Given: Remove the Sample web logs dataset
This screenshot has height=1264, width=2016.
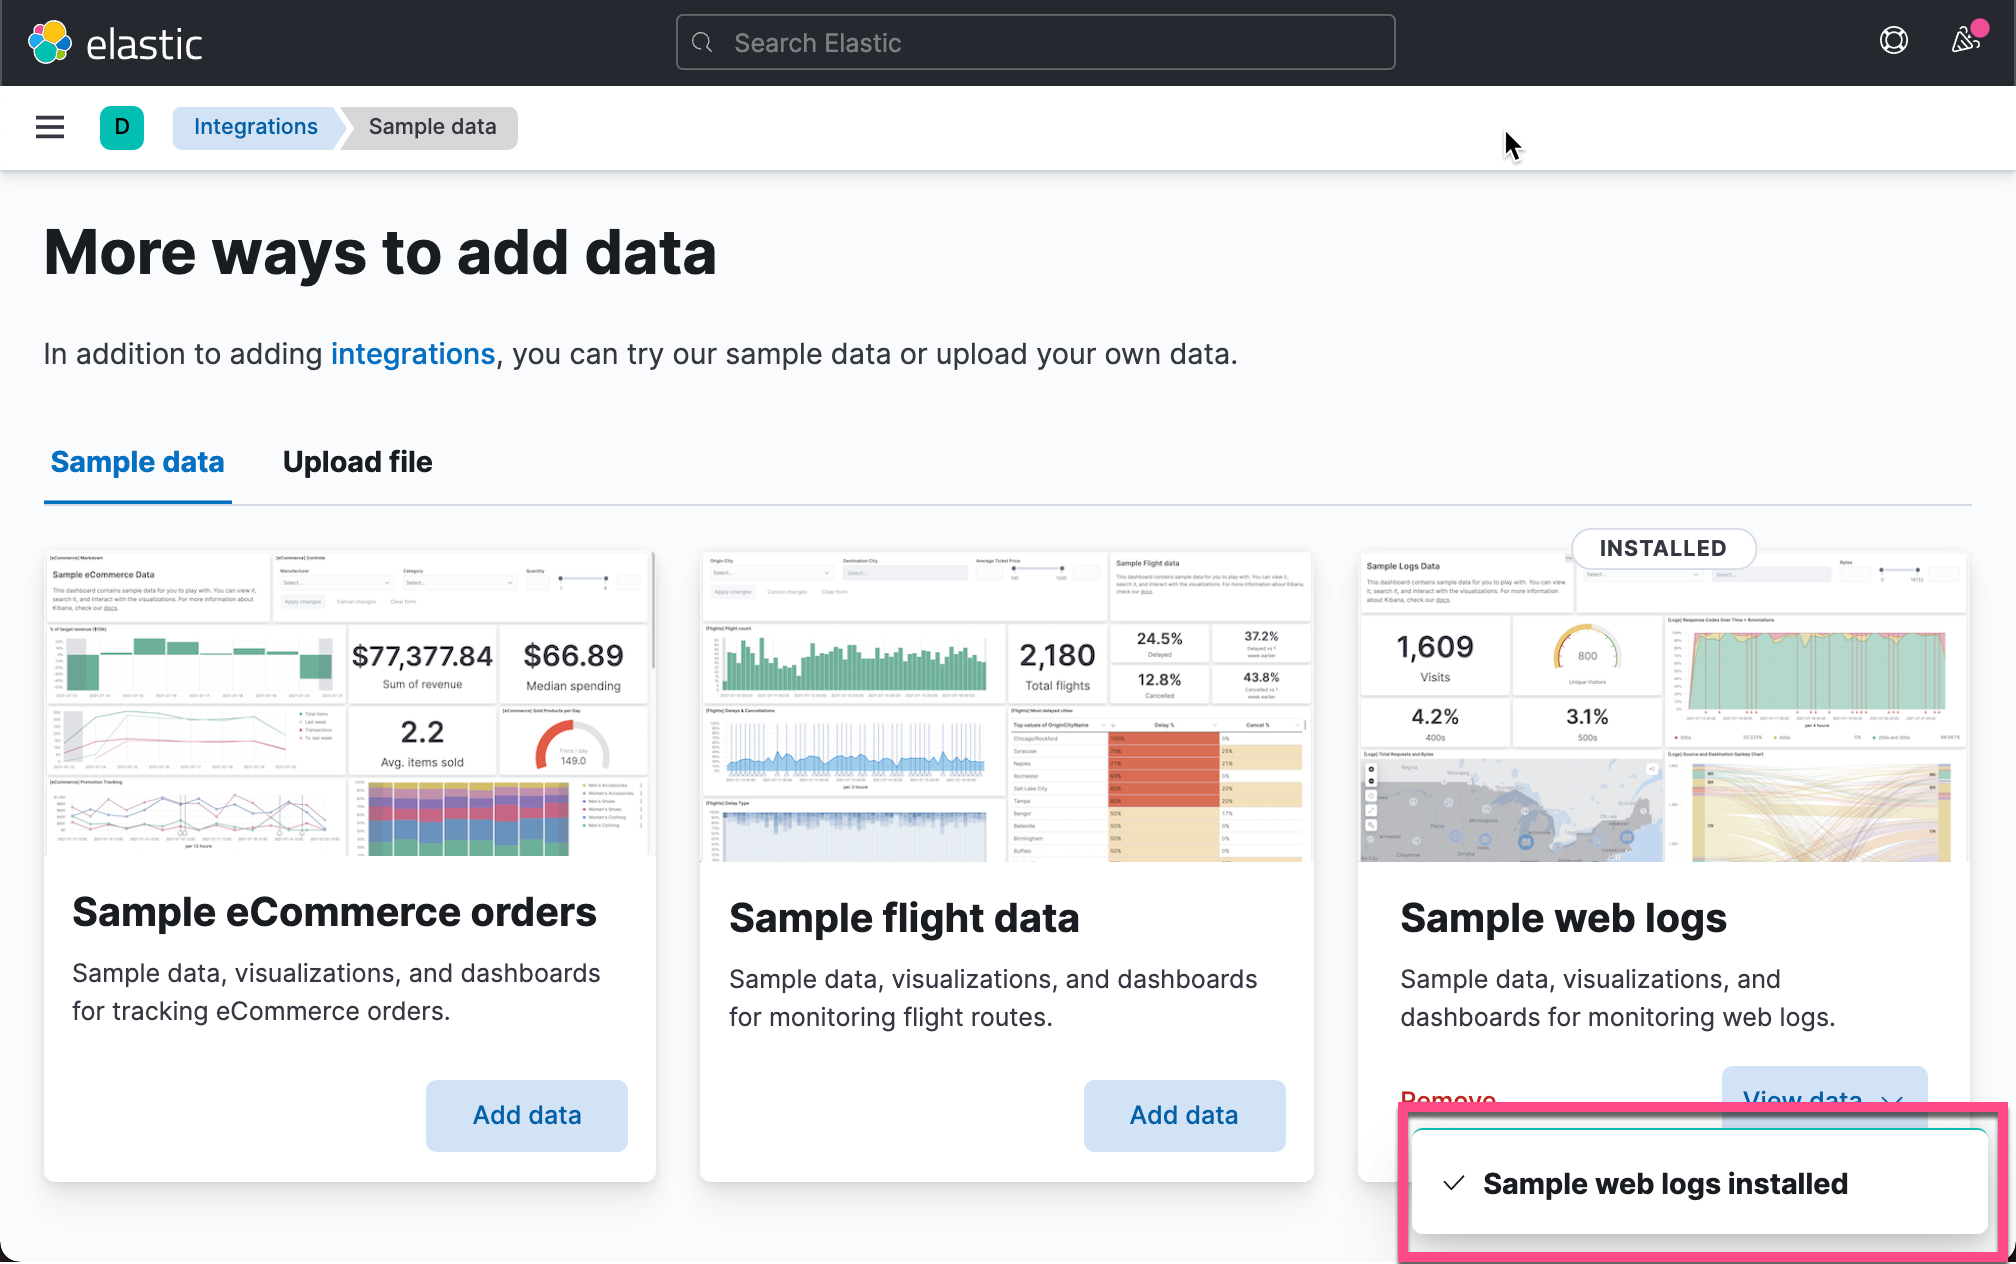Looking at the screenshot, I should [1449, 1099].
